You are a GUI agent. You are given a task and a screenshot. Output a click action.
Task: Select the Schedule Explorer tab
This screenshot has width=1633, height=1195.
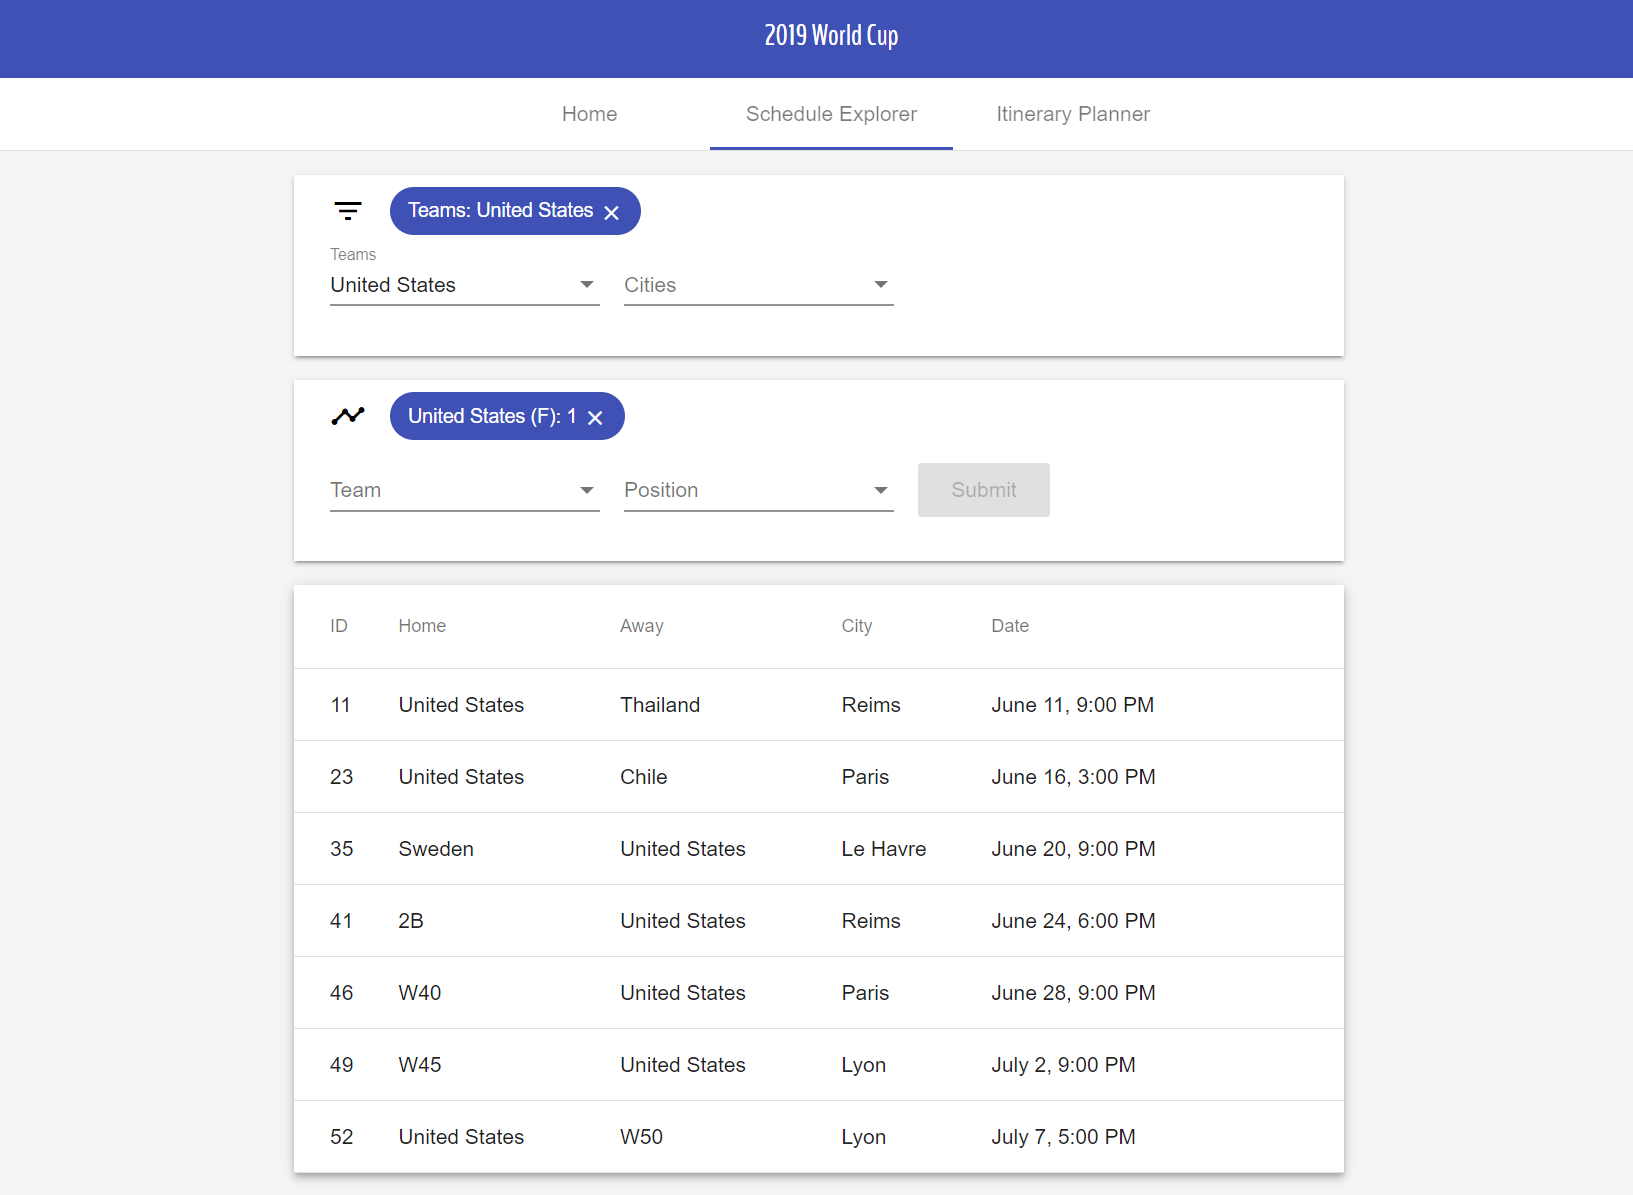[831, 114]
